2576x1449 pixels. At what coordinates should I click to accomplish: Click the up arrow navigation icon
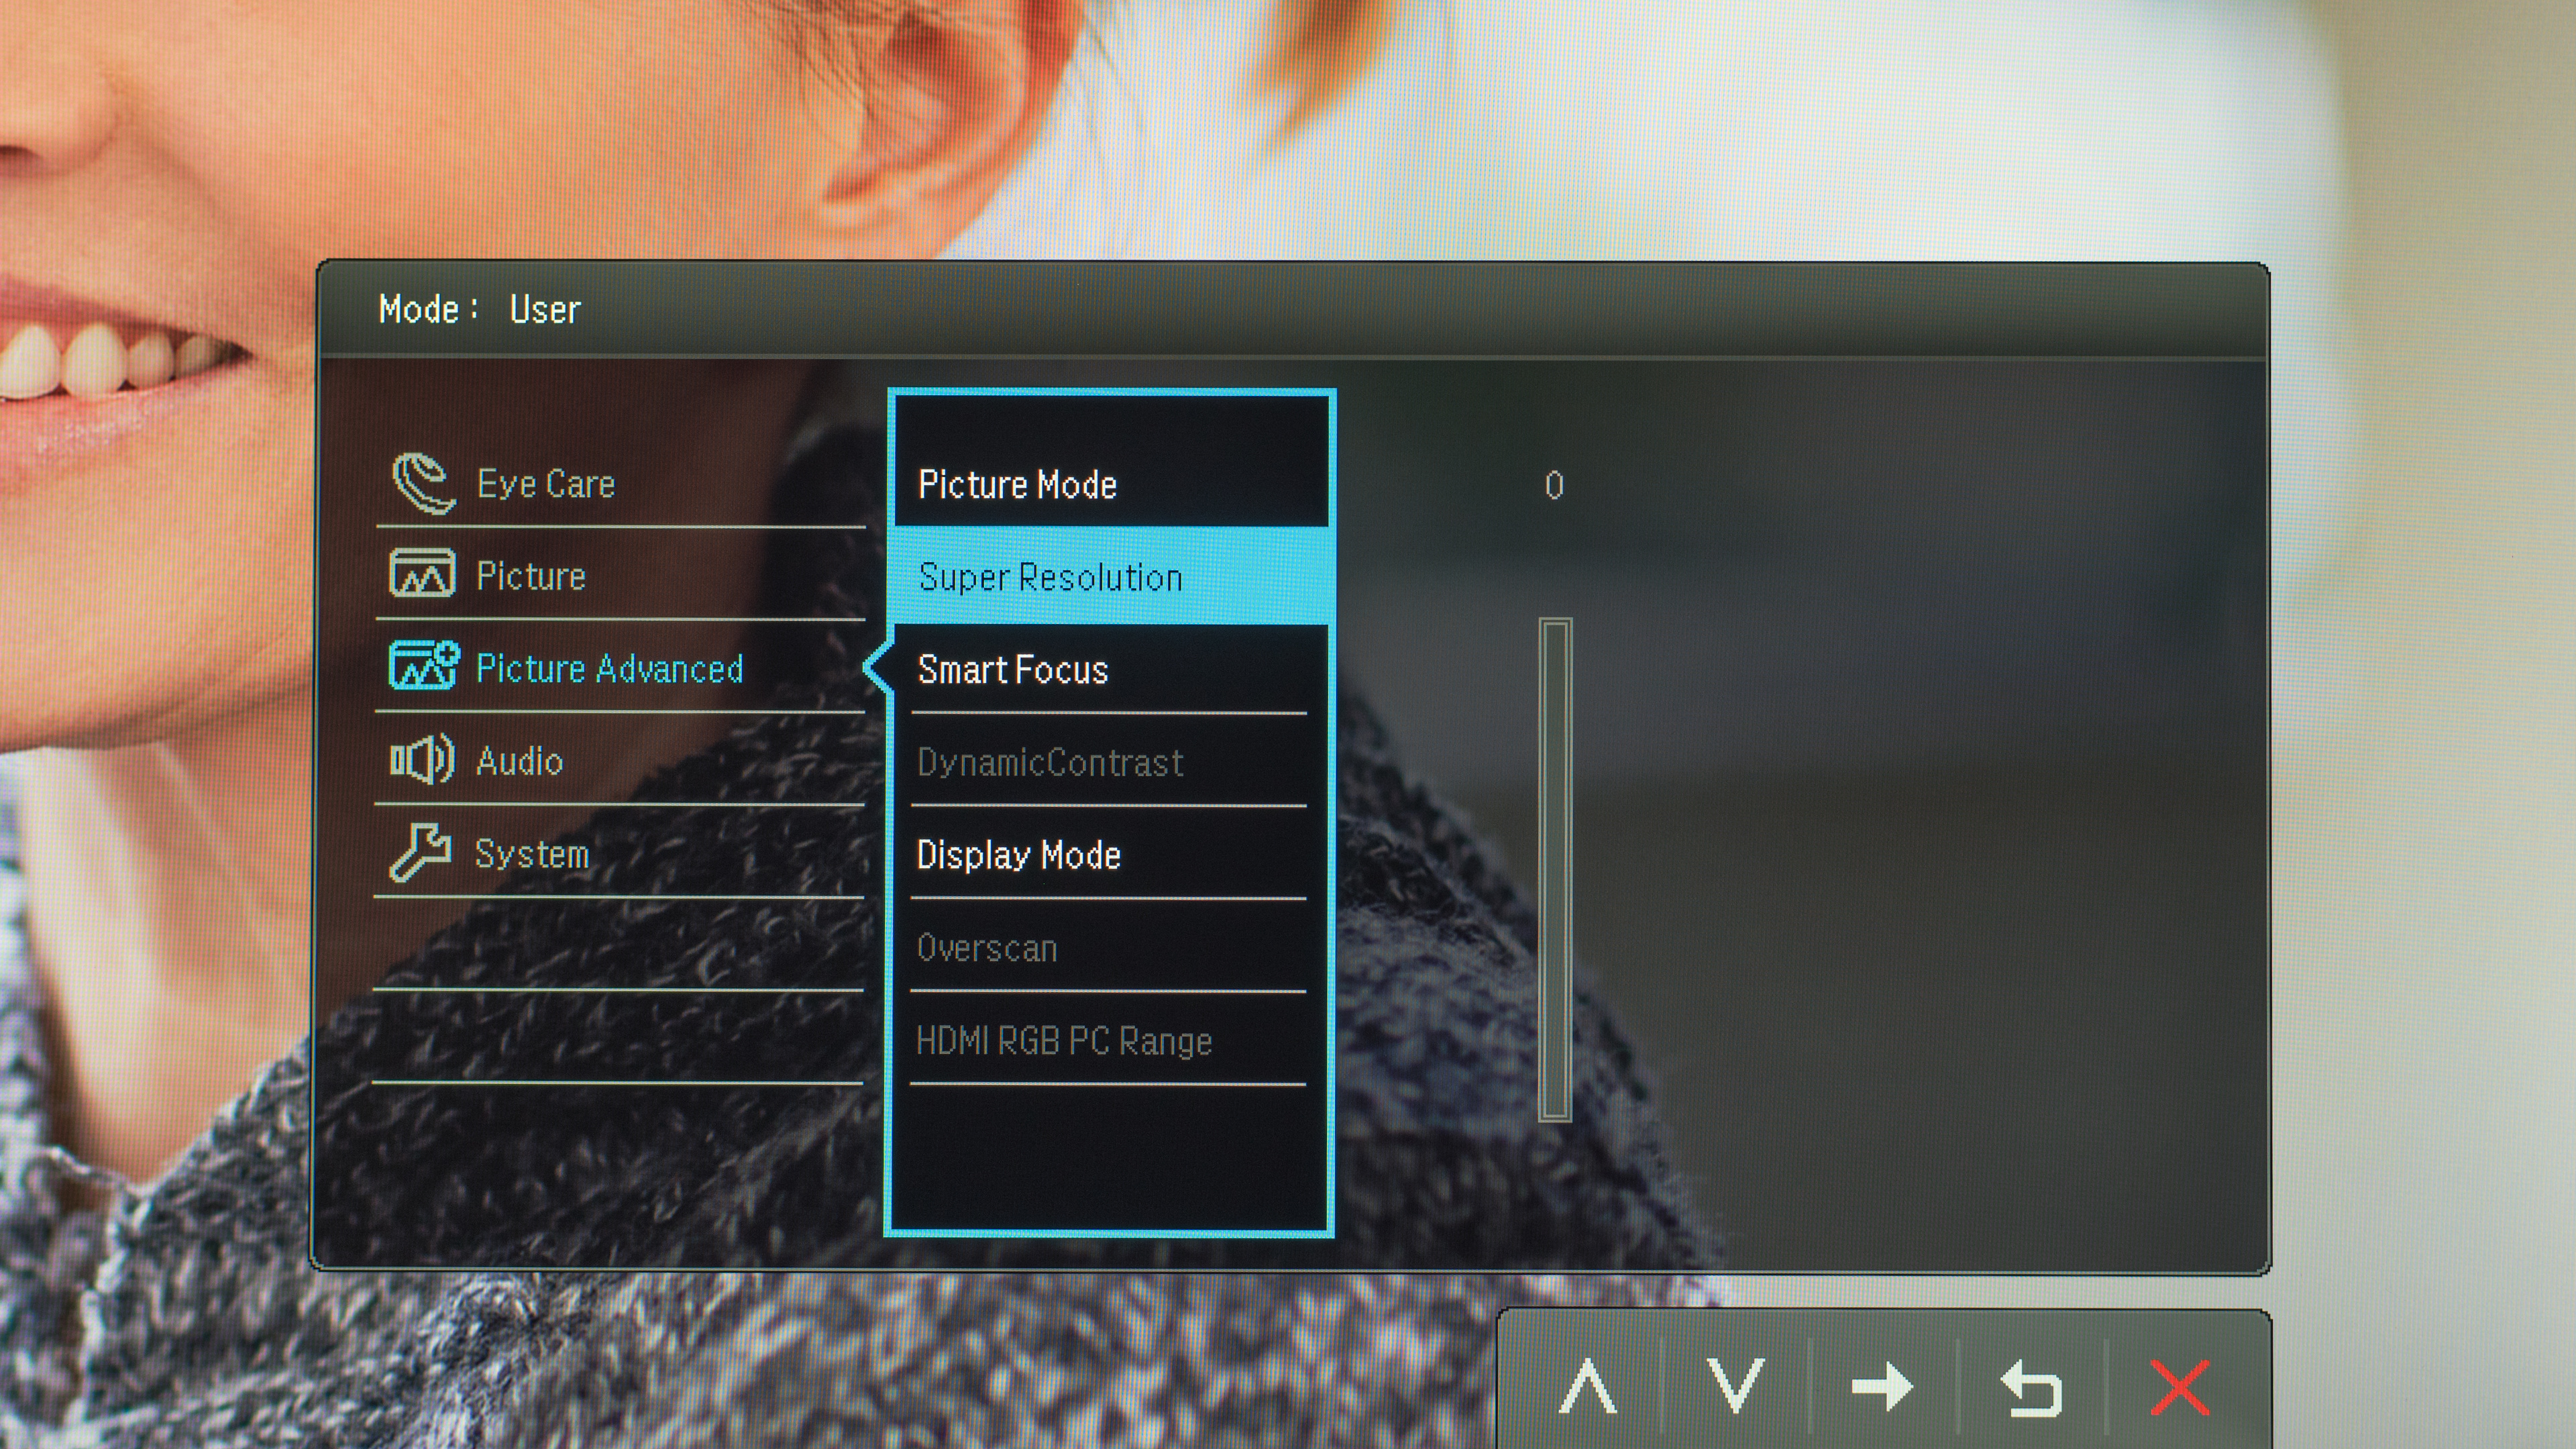[1588, 1387]
